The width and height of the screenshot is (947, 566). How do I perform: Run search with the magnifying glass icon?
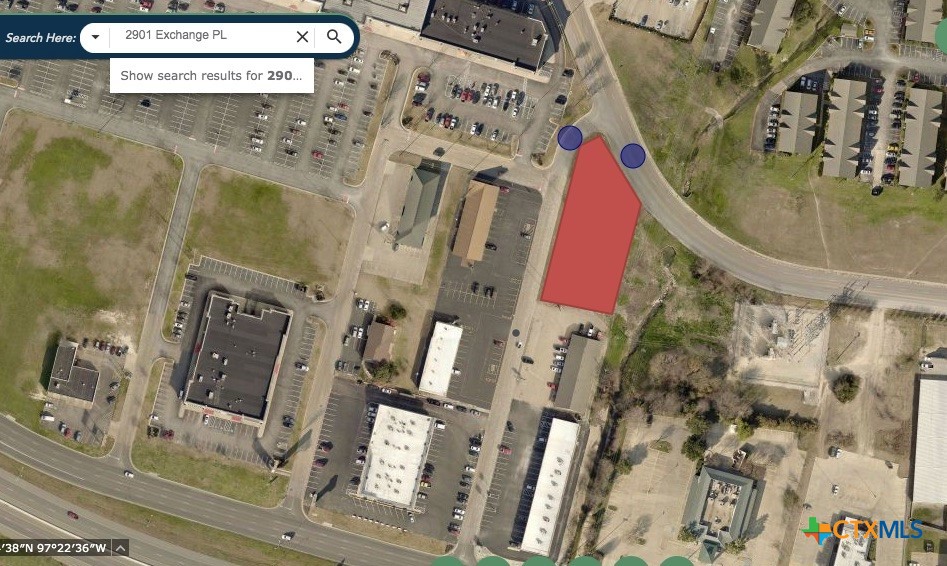[x=334, y=37]
